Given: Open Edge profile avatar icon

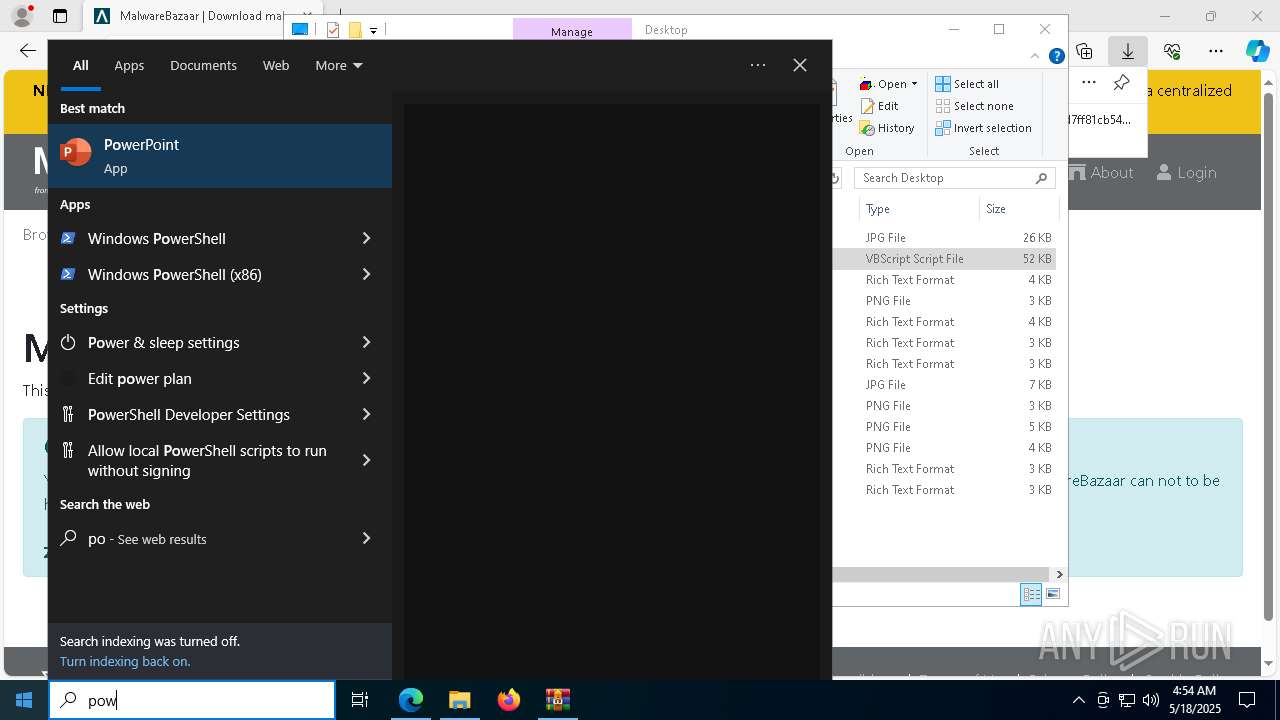Looking at the screenshot, I should click(22, 16).
